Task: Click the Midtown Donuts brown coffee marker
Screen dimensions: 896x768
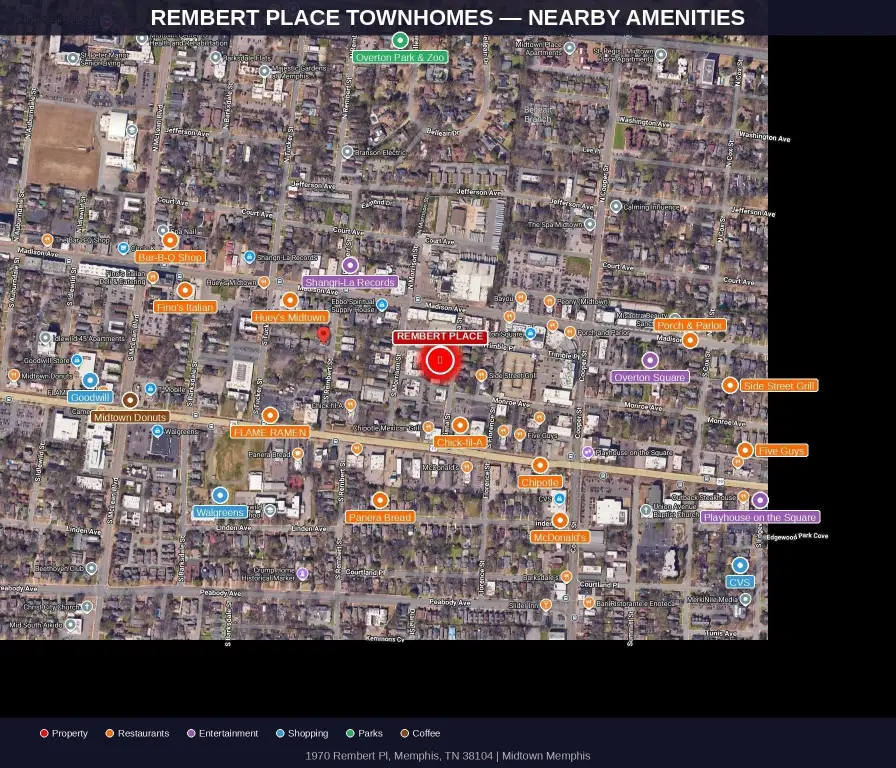Action: 130,400
